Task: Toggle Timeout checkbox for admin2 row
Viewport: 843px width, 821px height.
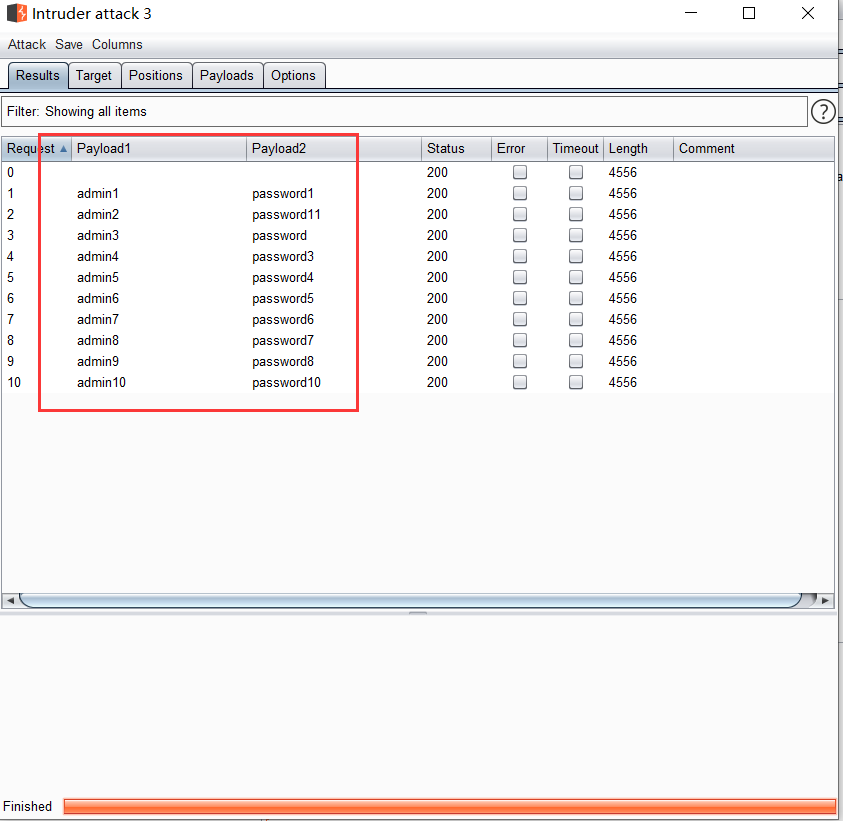Action: pos(576,214)
